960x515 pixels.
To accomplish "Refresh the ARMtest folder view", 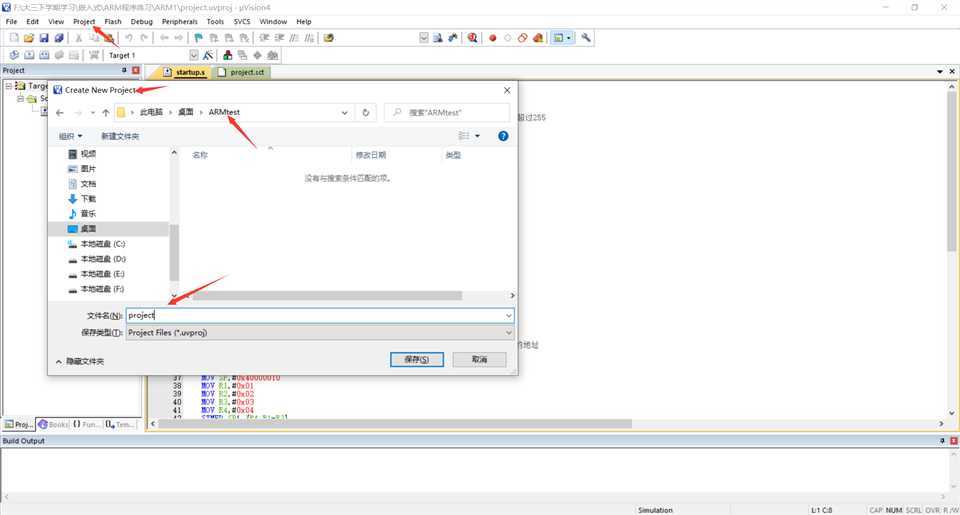I will (366, 113).
